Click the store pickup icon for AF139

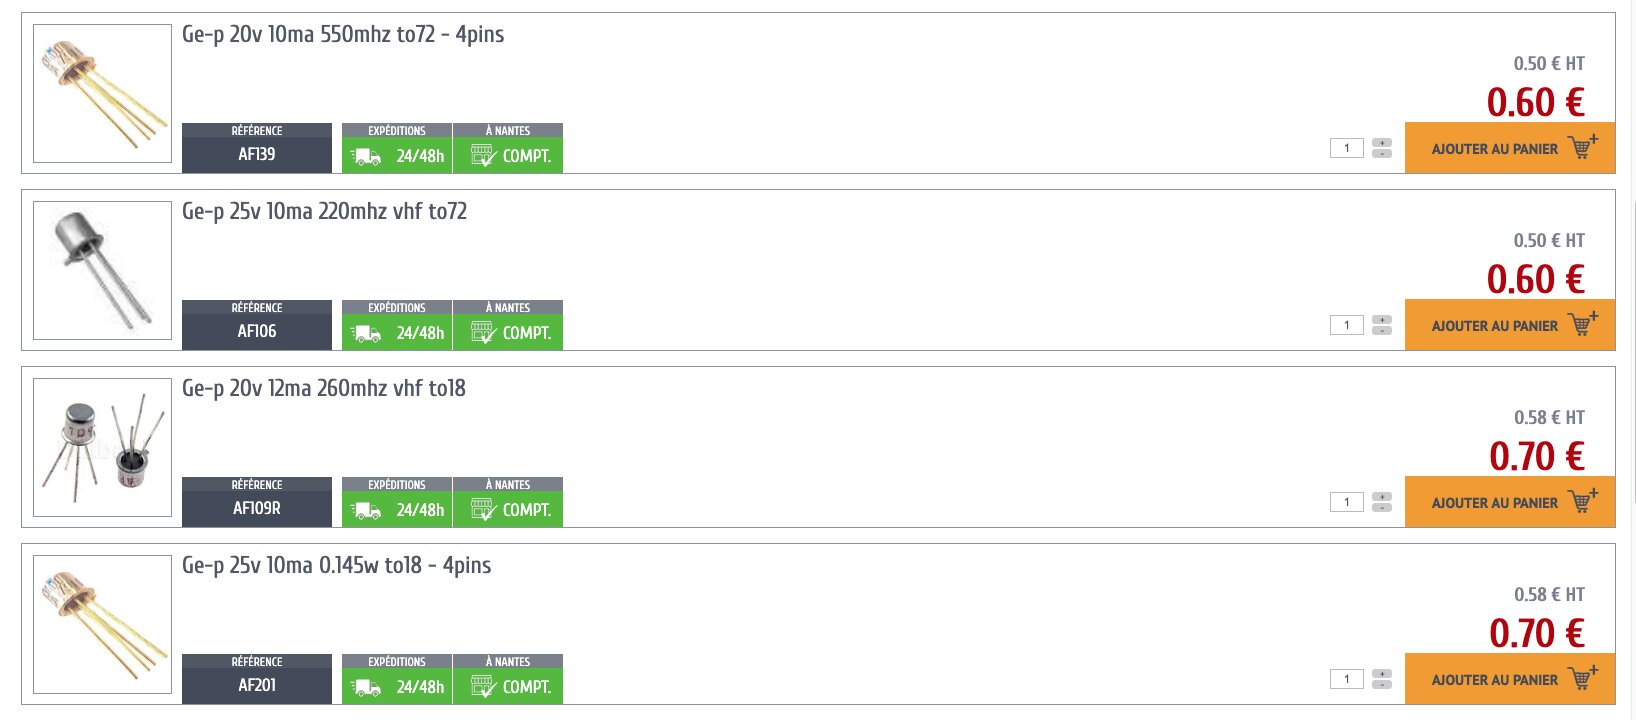[483, 155]
